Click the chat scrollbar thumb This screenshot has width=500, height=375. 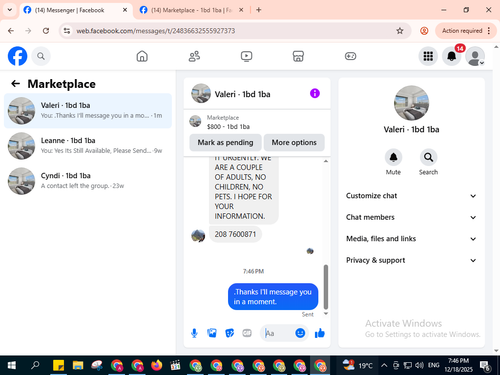pyautogui.click(x=326, y=287)
